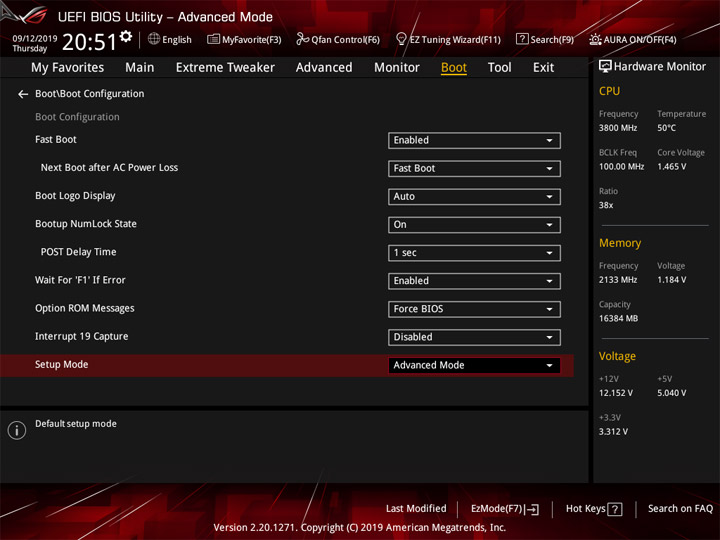
Task: Click the Wait For 'F1' If Error label
Action: point(80,280)
